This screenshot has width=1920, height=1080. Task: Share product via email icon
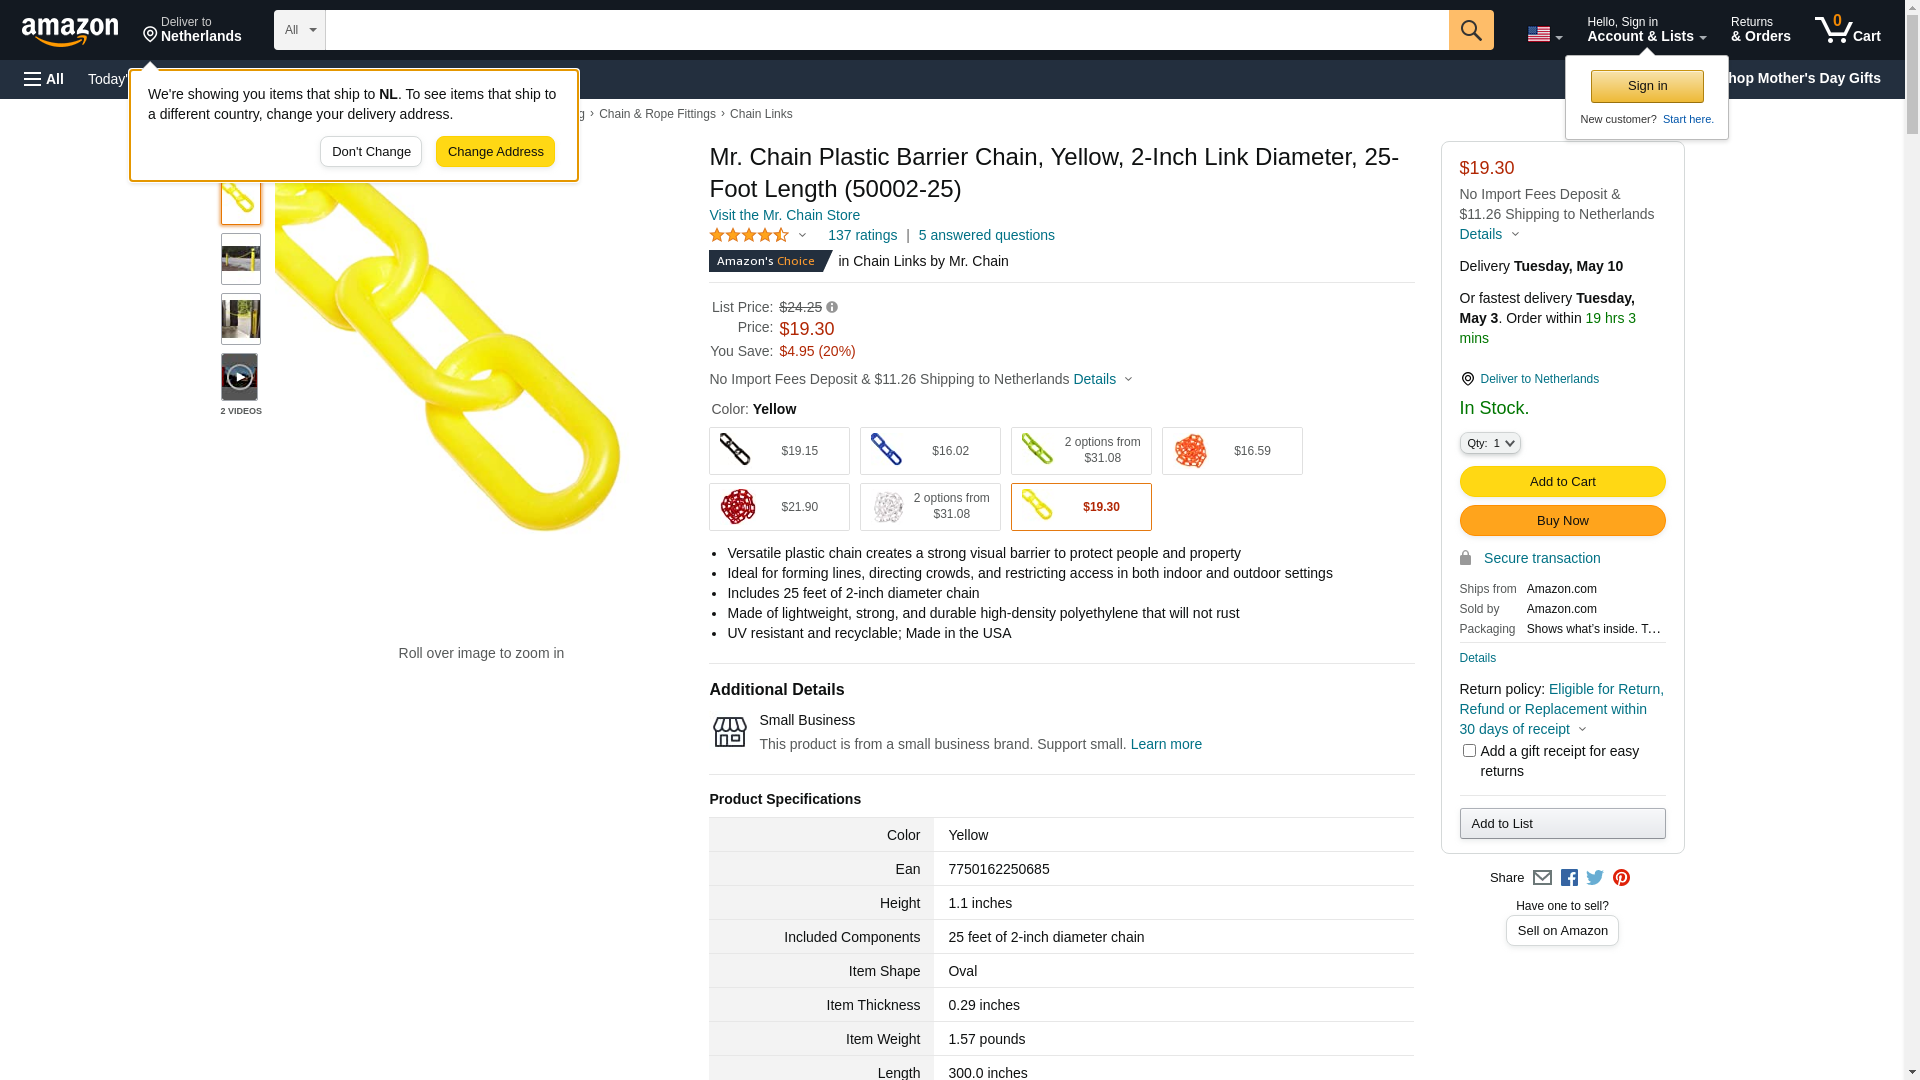point(1542,878)
